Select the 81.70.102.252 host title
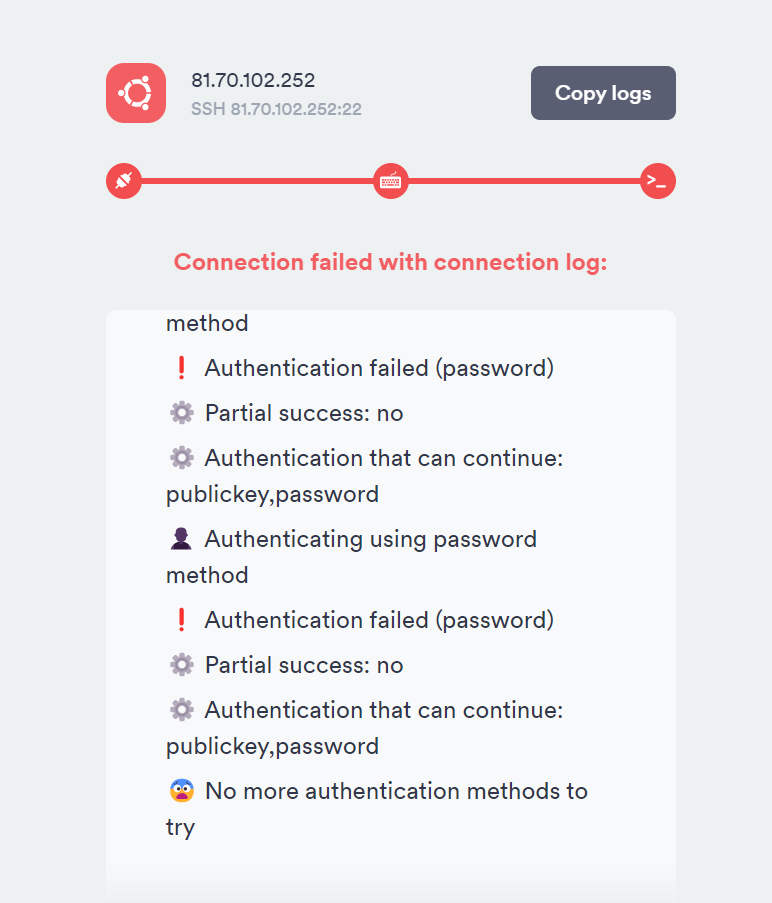 pyautogui.click(x=253, y=80)
